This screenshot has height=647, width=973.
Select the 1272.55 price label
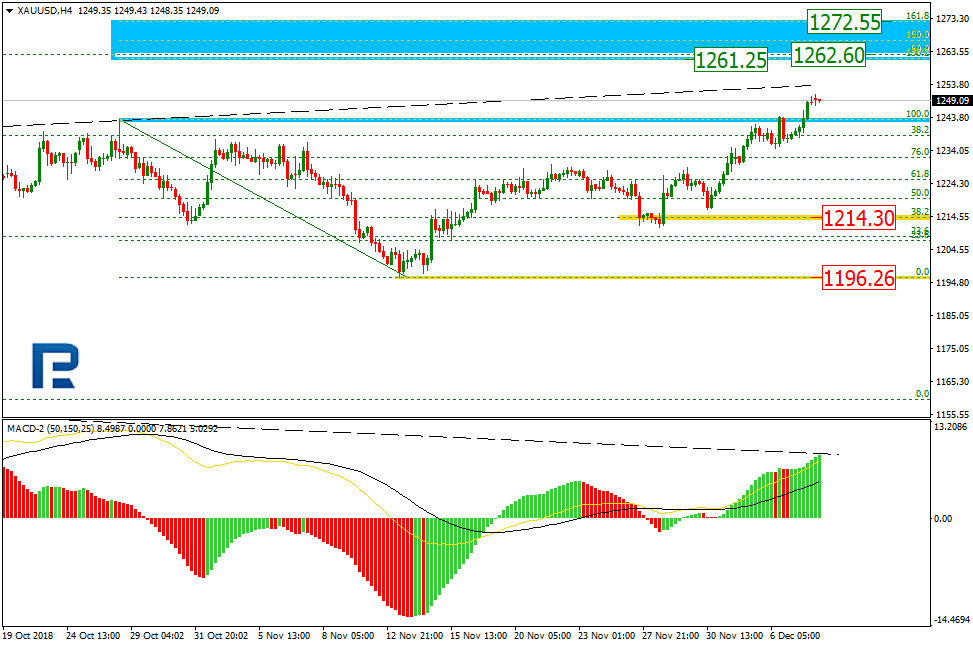pyautogui.click(x=845, y=22)
